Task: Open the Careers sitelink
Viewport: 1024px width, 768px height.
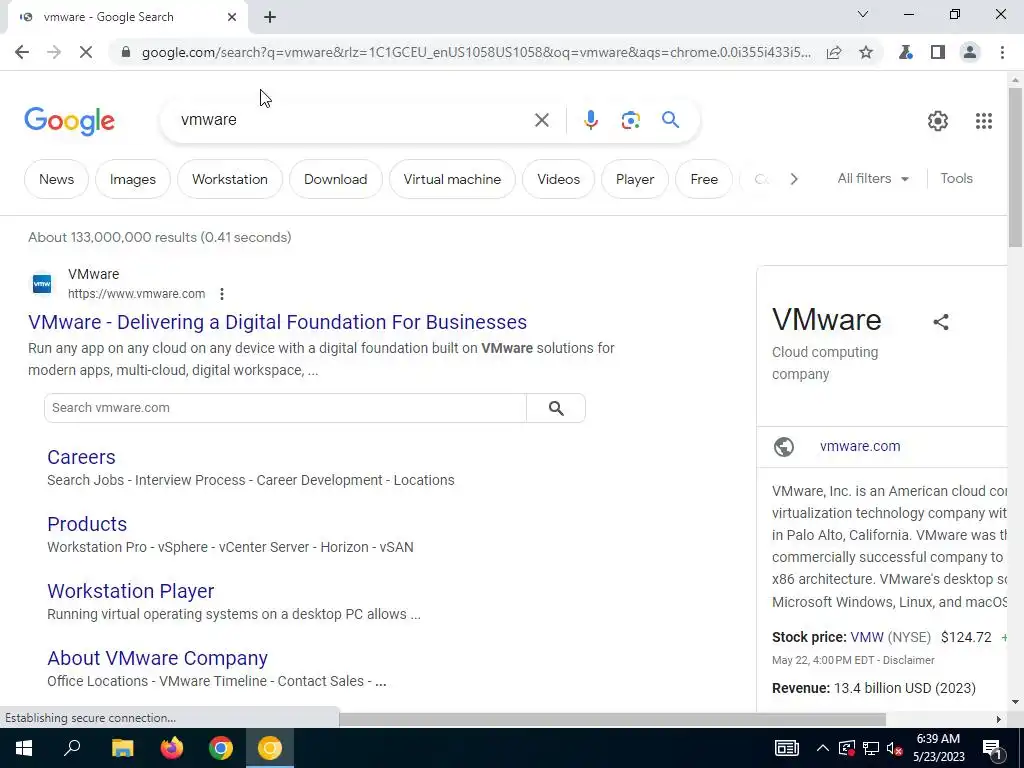Action: coord(81,457)
